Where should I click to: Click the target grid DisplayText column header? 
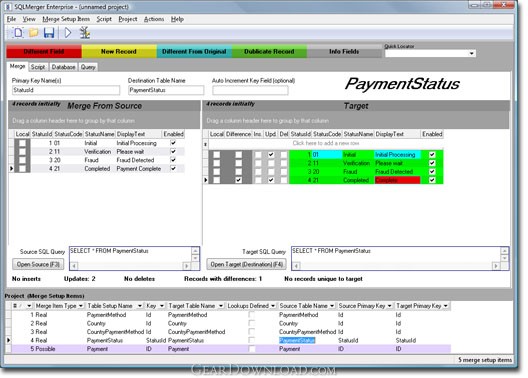[397, 134]
